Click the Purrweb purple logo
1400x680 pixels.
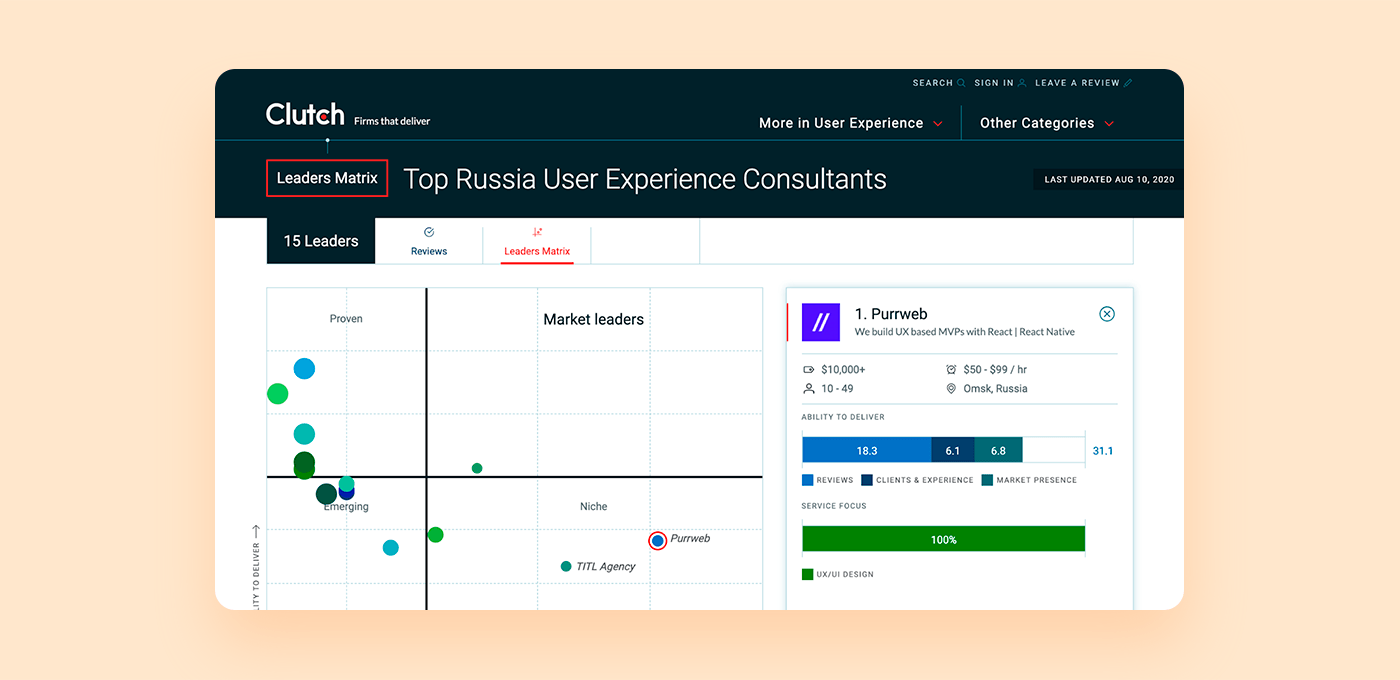point(821,322)
